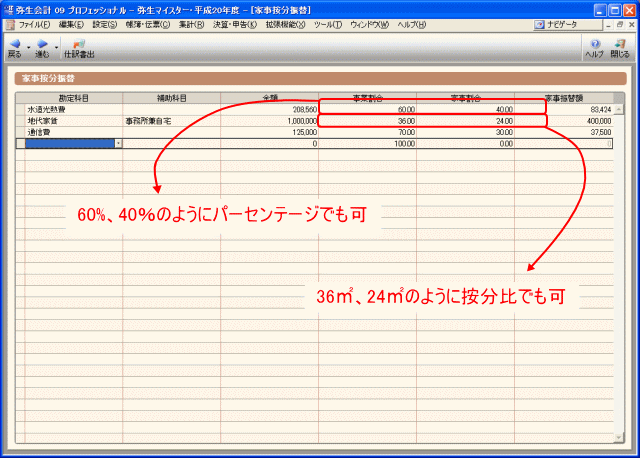Open the 勘定科目 dropdown in the empty row
The width and height of the screenshot is (640, 458).
118,143
